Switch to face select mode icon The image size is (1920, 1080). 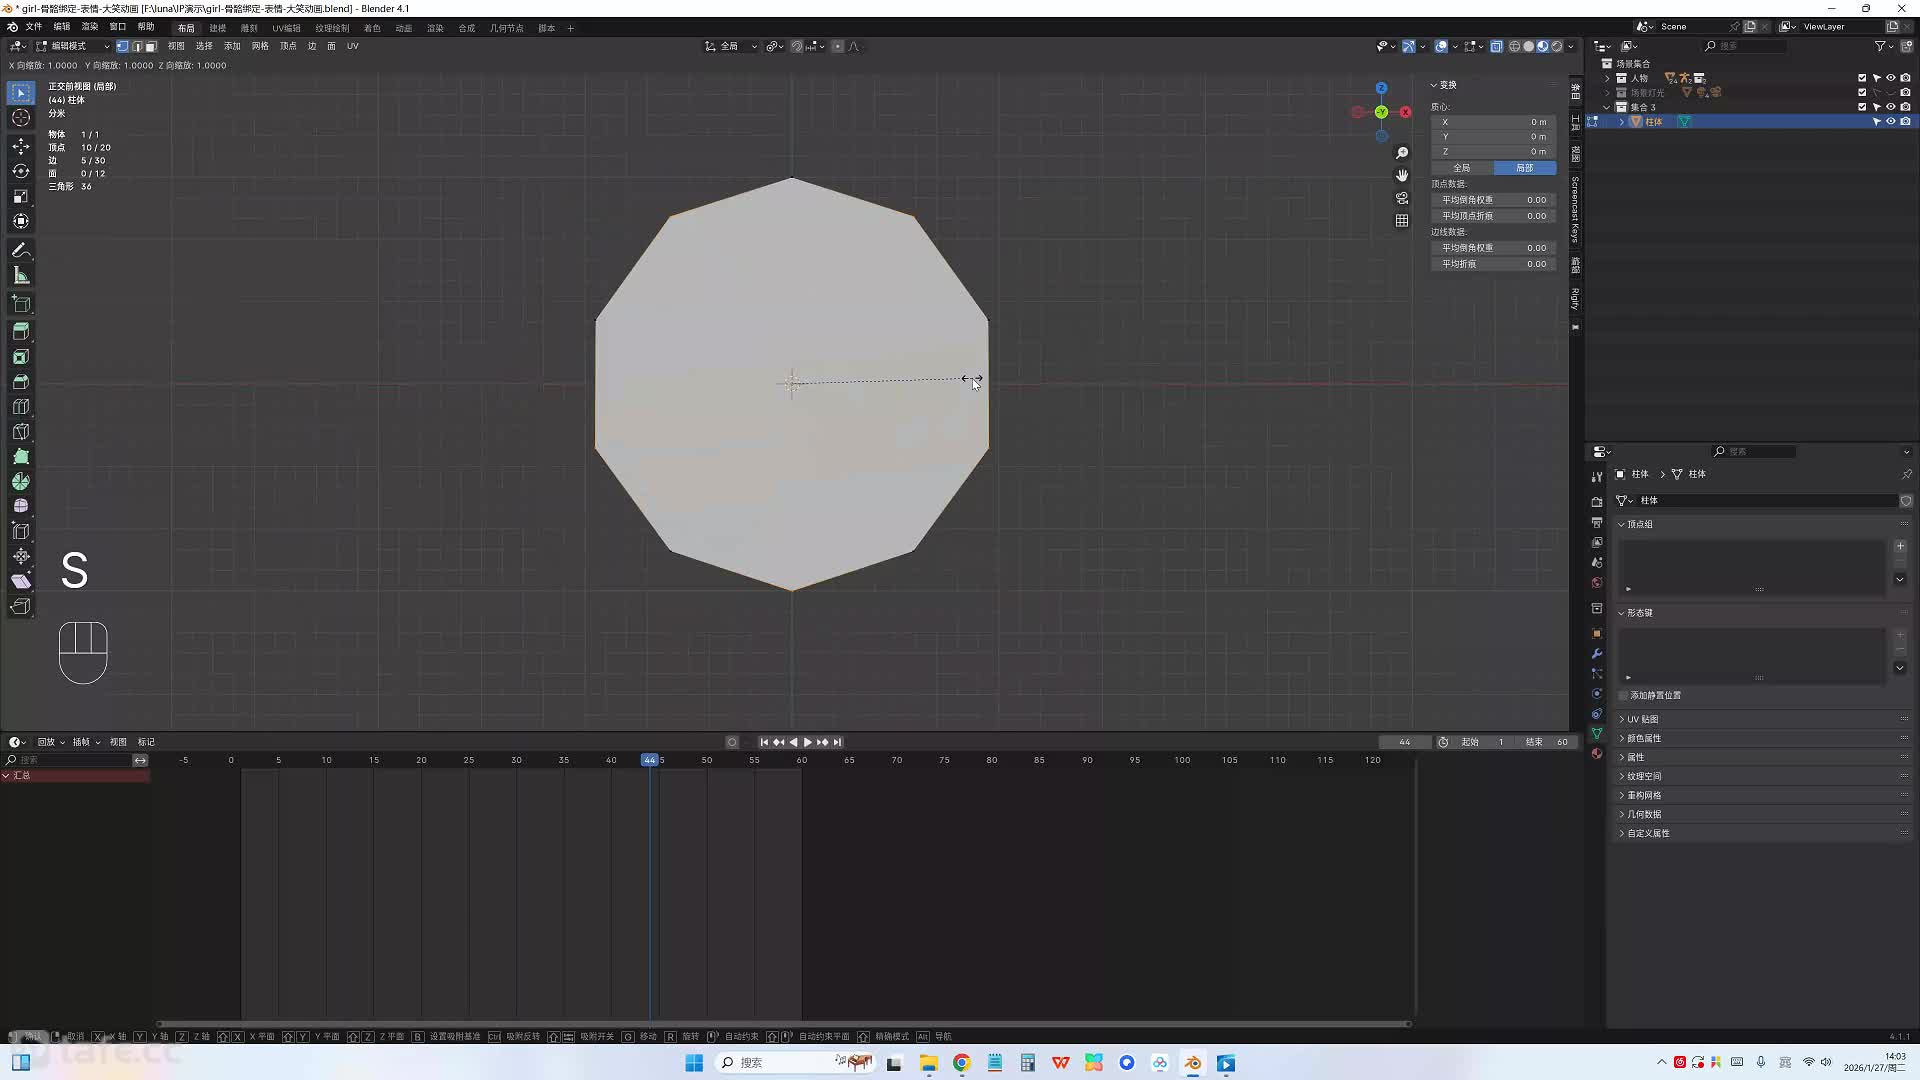click(151, 46)
